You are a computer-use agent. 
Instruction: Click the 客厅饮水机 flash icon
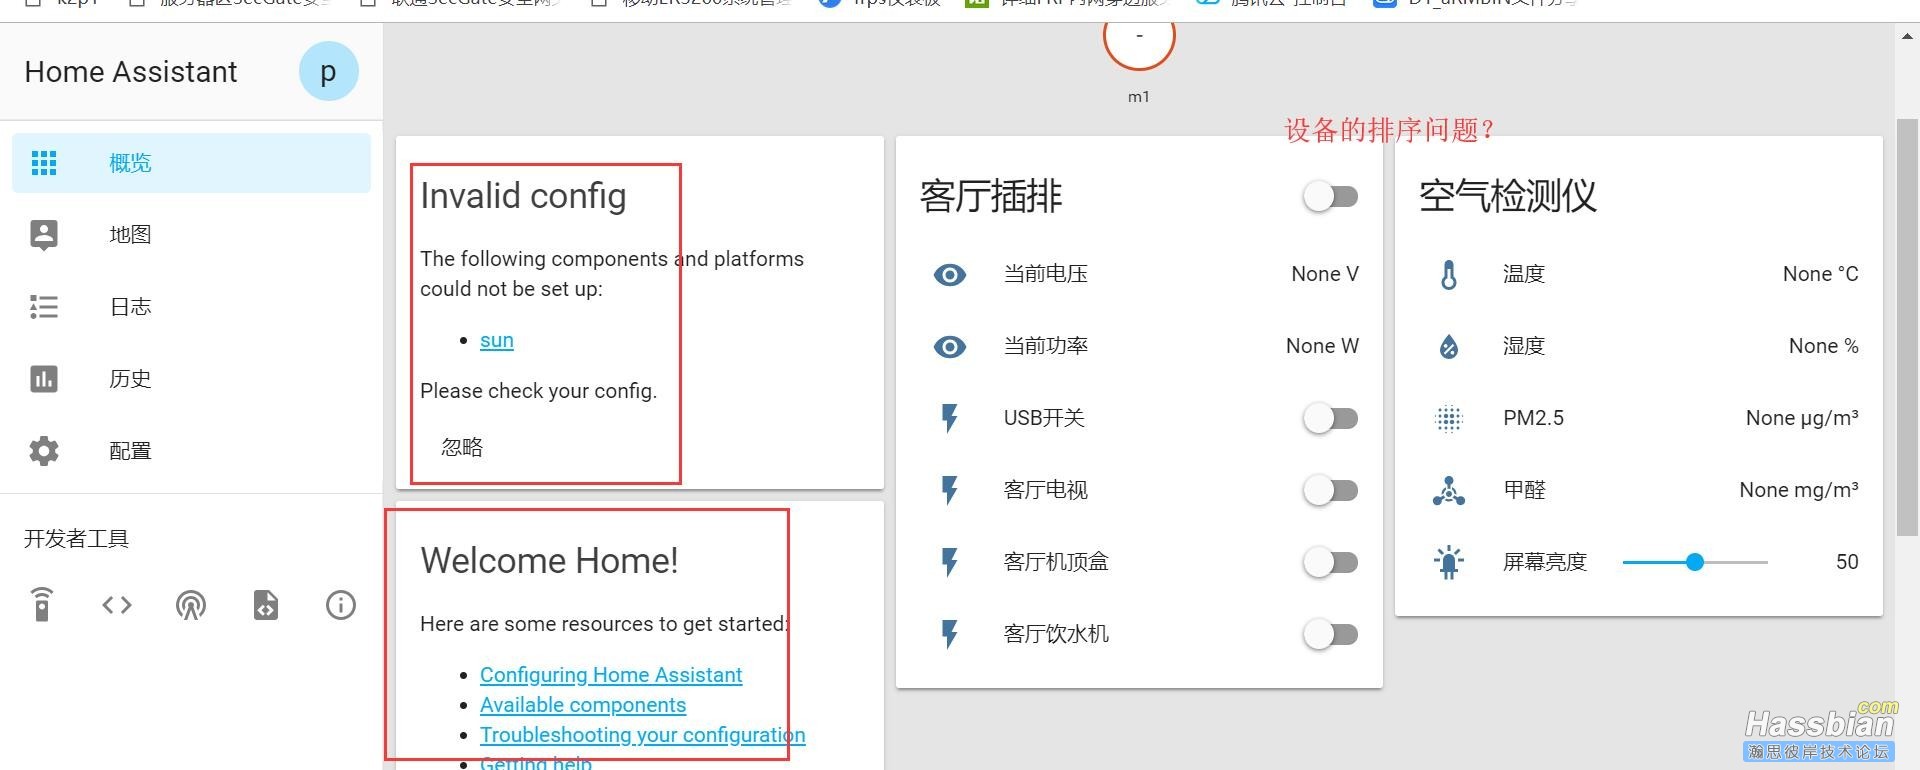coord(950,635)
